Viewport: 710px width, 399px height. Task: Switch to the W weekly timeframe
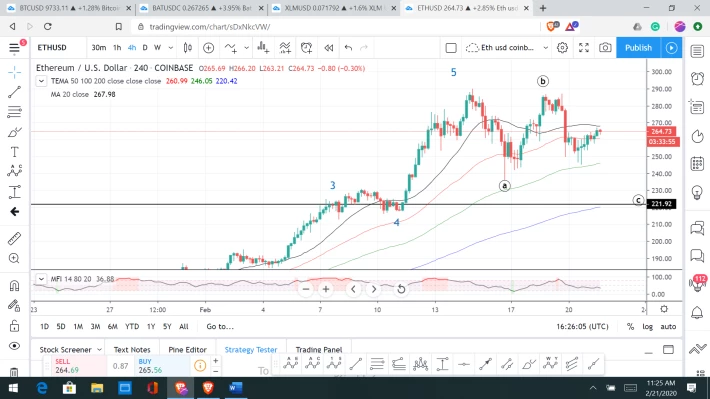tap(157, 48)
